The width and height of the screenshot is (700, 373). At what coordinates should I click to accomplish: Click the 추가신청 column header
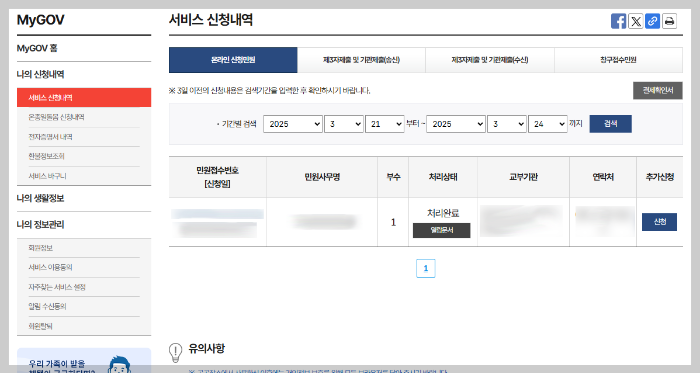660,177
